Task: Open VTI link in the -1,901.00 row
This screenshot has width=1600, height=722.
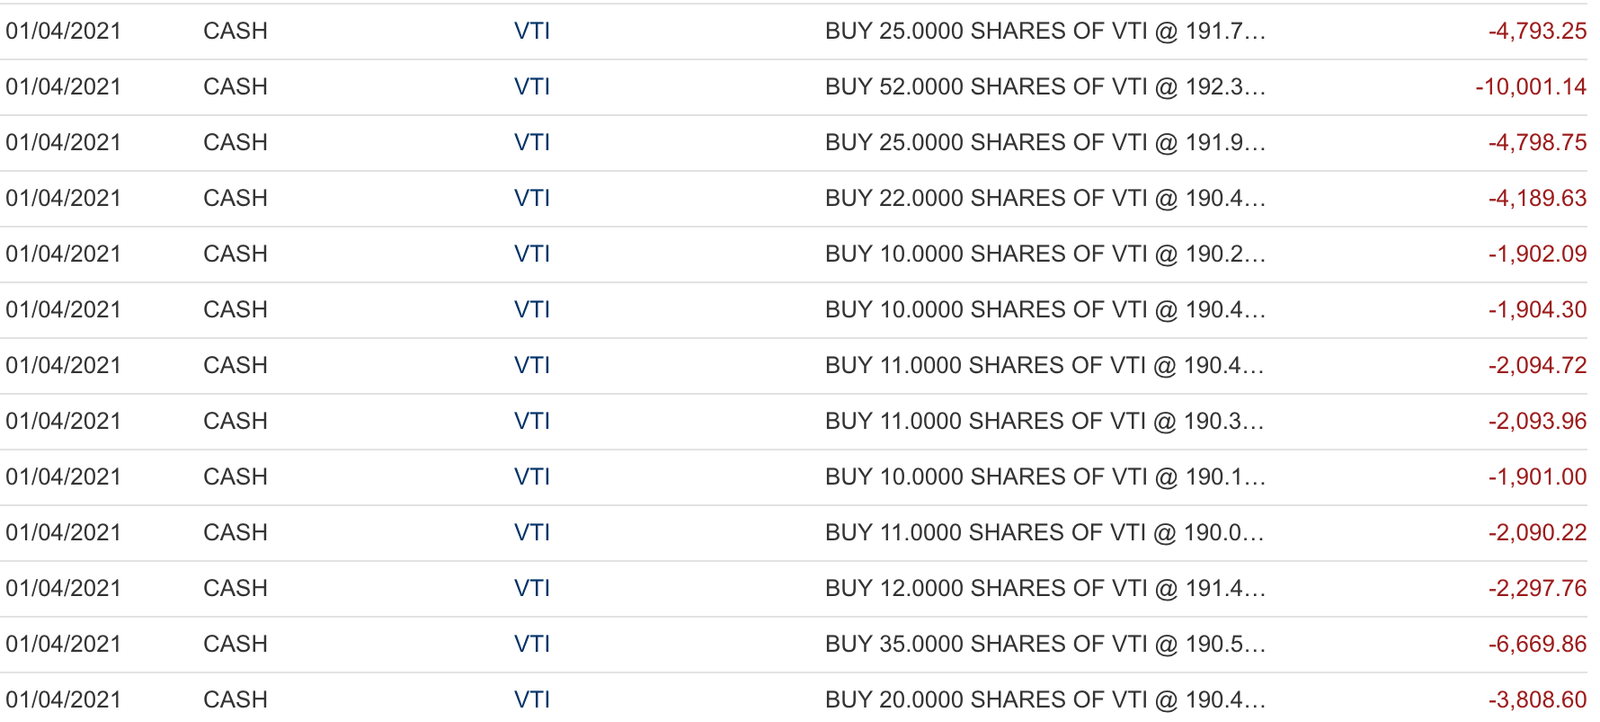Action: (x=532, y=477)
